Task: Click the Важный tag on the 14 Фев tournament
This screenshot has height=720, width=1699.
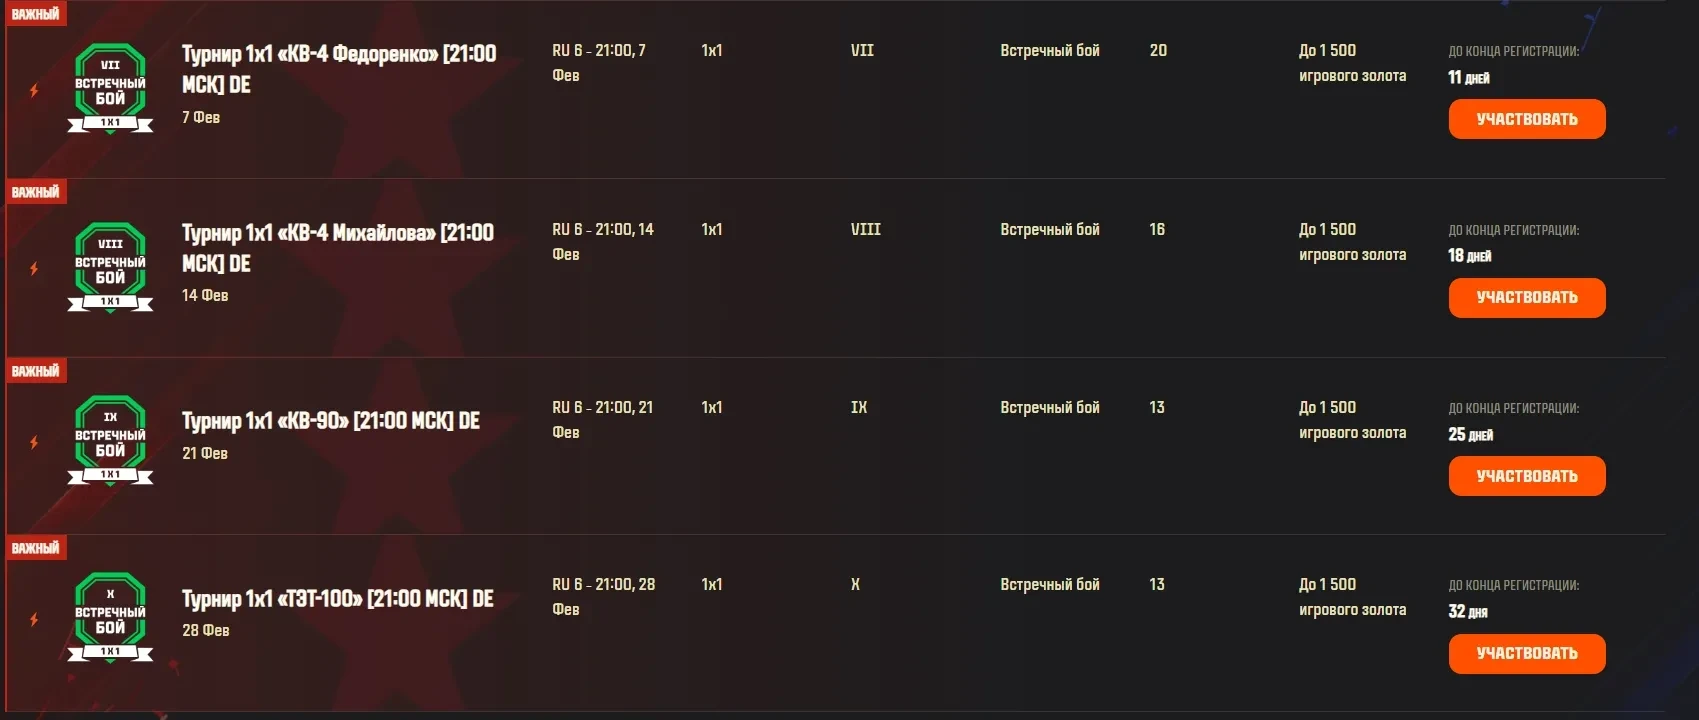Action: click(35, 192)
